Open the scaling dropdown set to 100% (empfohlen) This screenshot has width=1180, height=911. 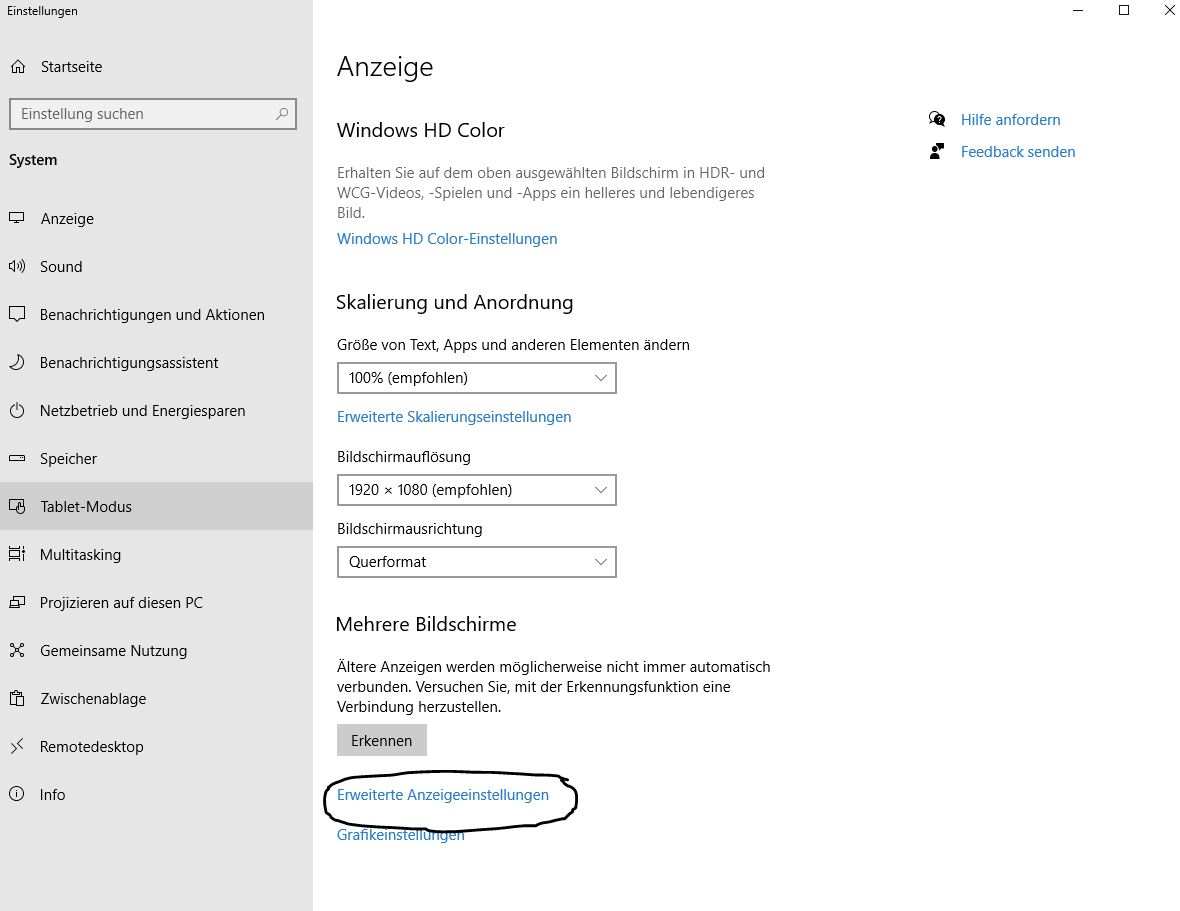pos(476,378)
